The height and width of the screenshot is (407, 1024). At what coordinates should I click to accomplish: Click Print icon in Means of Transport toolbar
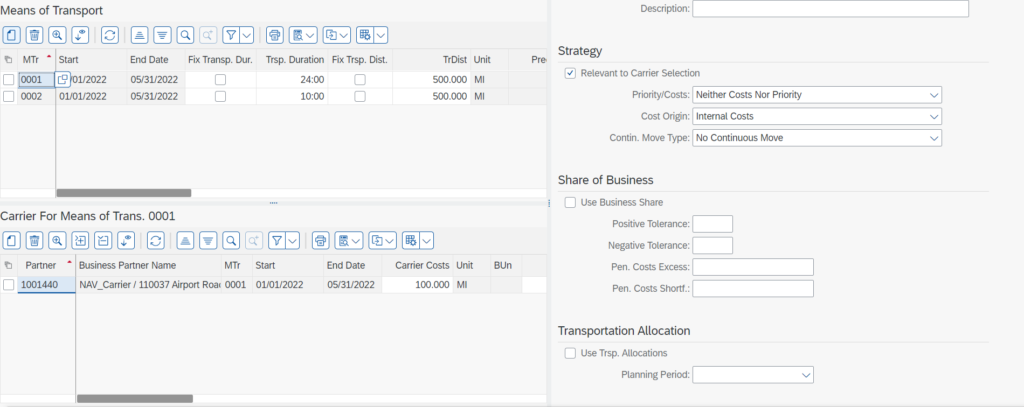[x=275, y=34]
